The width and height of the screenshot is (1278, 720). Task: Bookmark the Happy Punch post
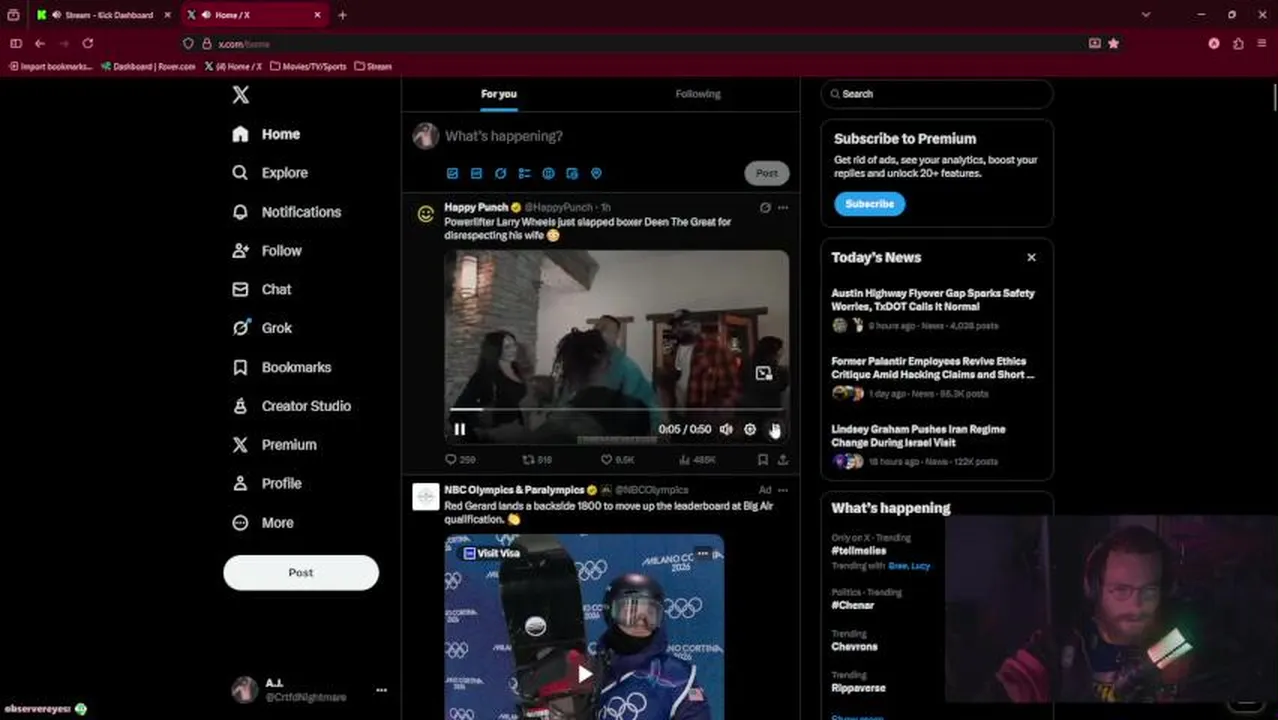(x=763, y=460)
